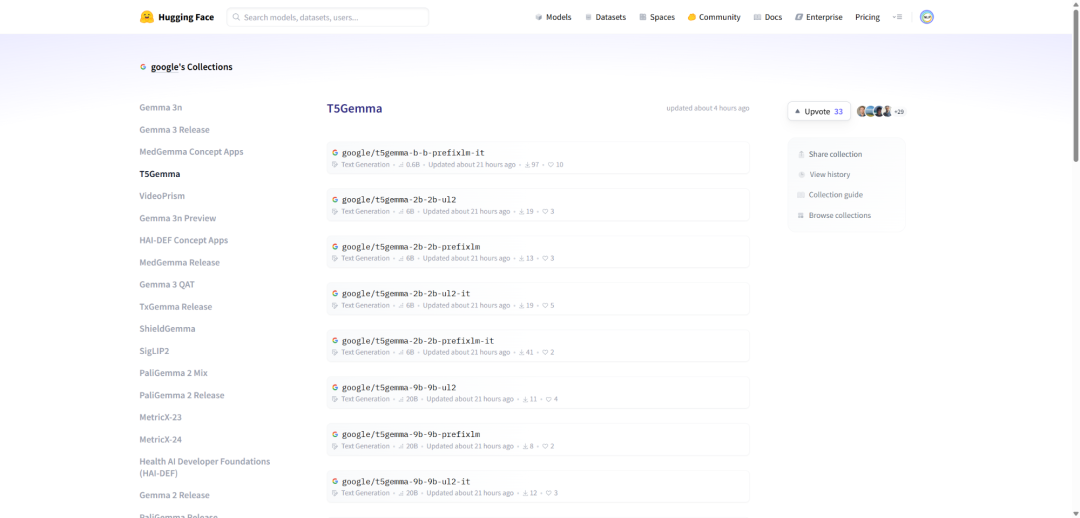Click the heart icon on t5gemma-2b-2b-ul2-it card
The width and height of the screenshot is (1080, 518).
click(x=545, y=305)
